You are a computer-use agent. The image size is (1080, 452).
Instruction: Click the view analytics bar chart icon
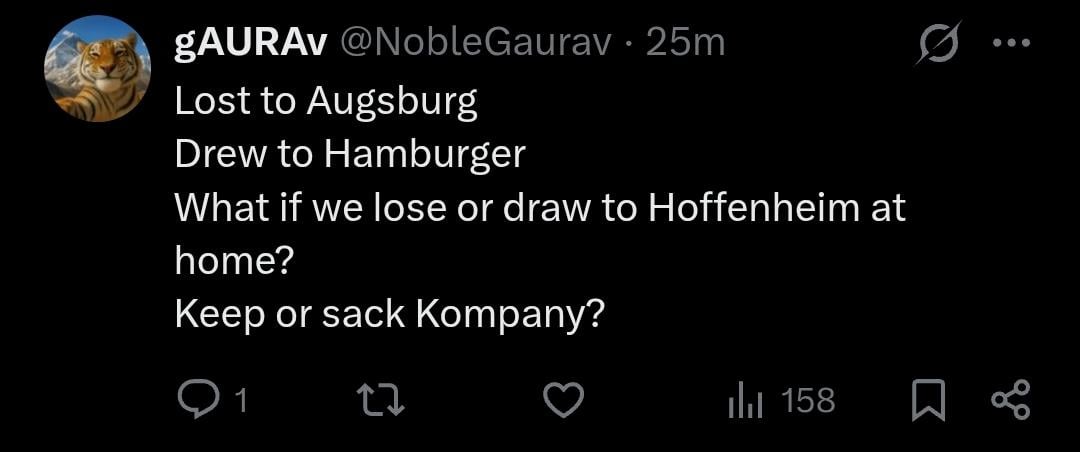pyautogui.click(x=745, y=402)
